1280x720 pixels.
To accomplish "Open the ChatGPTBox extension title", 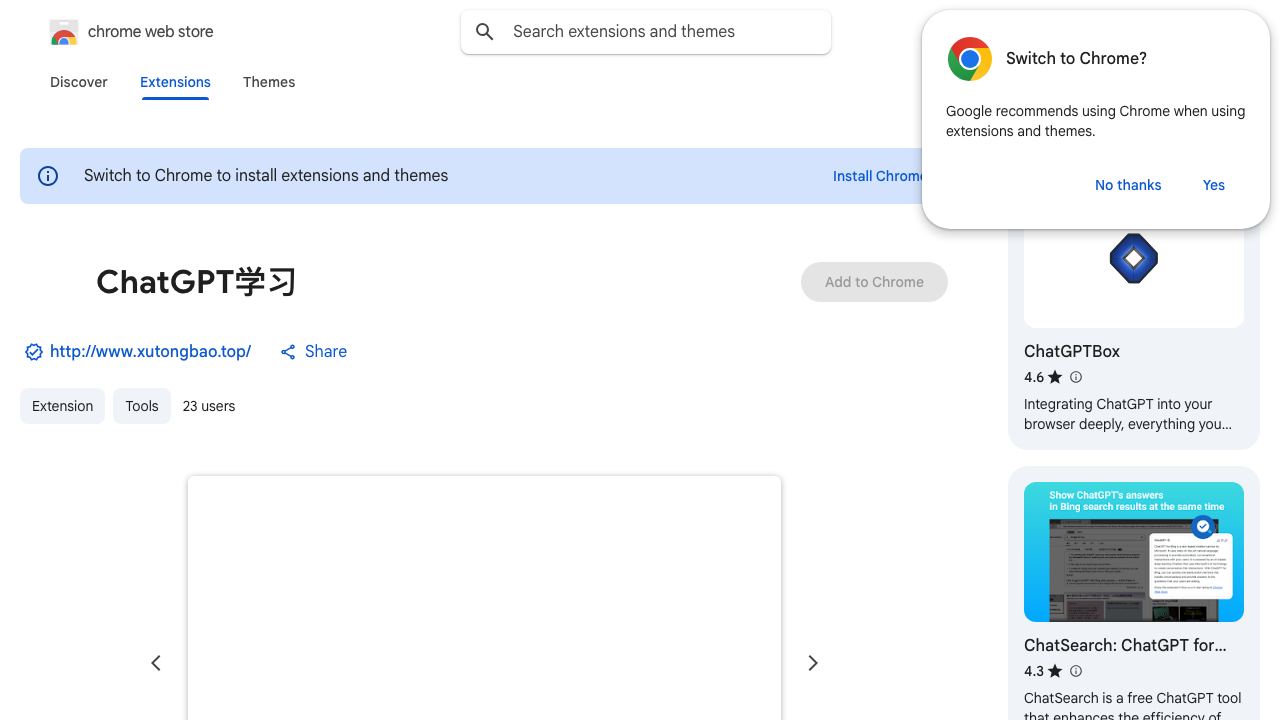I will pos(1072,351).
